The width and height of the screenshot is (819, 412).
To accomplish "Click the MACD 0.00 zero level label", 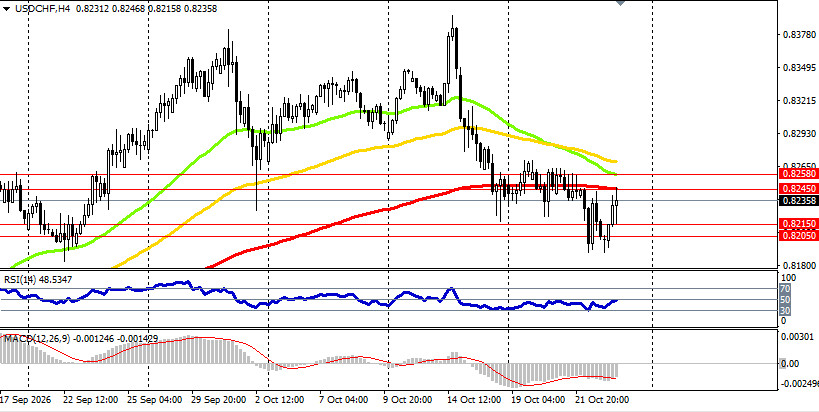I will coord(791,363).
